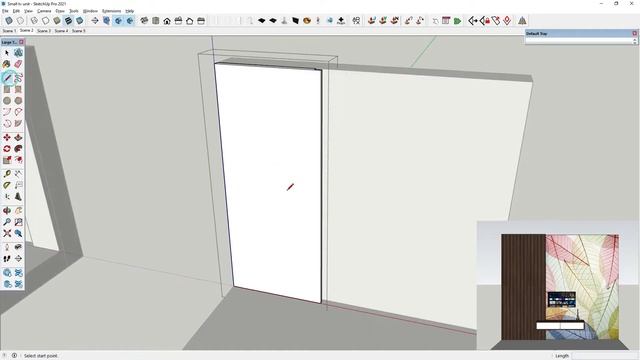Choose the Paint Bucket tool
This screenshot has height=360, width=640.
(7, 64)
